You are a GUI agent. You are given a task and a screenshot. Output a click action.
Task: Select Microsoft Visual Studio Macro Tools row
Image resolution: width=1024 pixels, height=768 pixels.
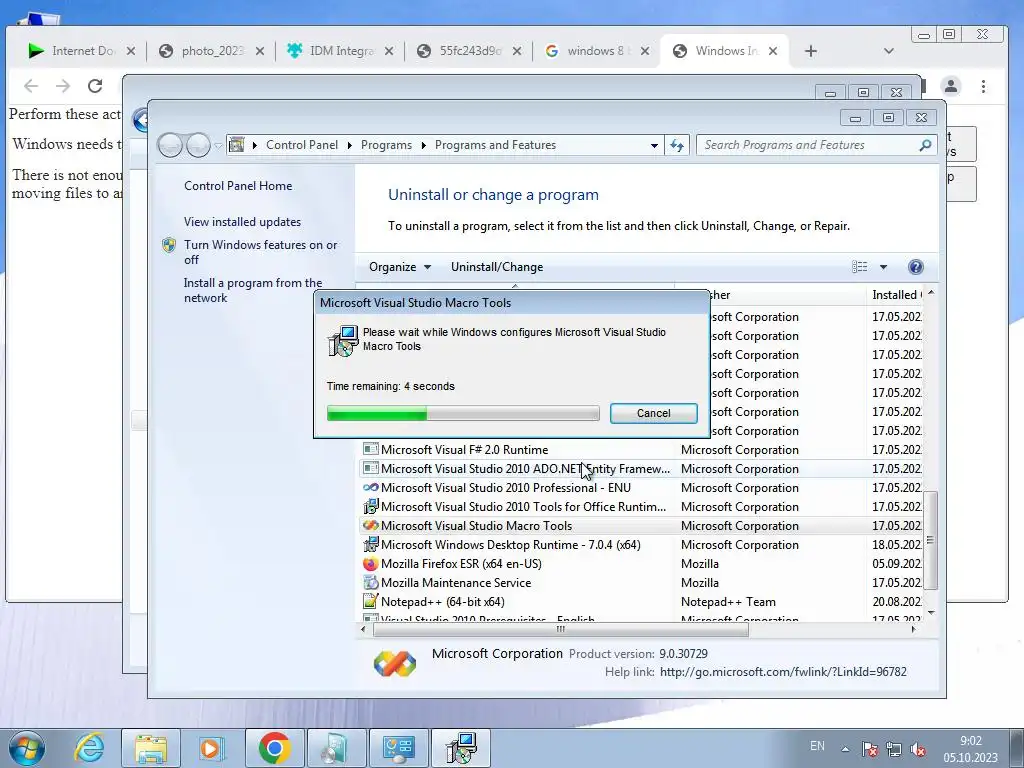641,525
